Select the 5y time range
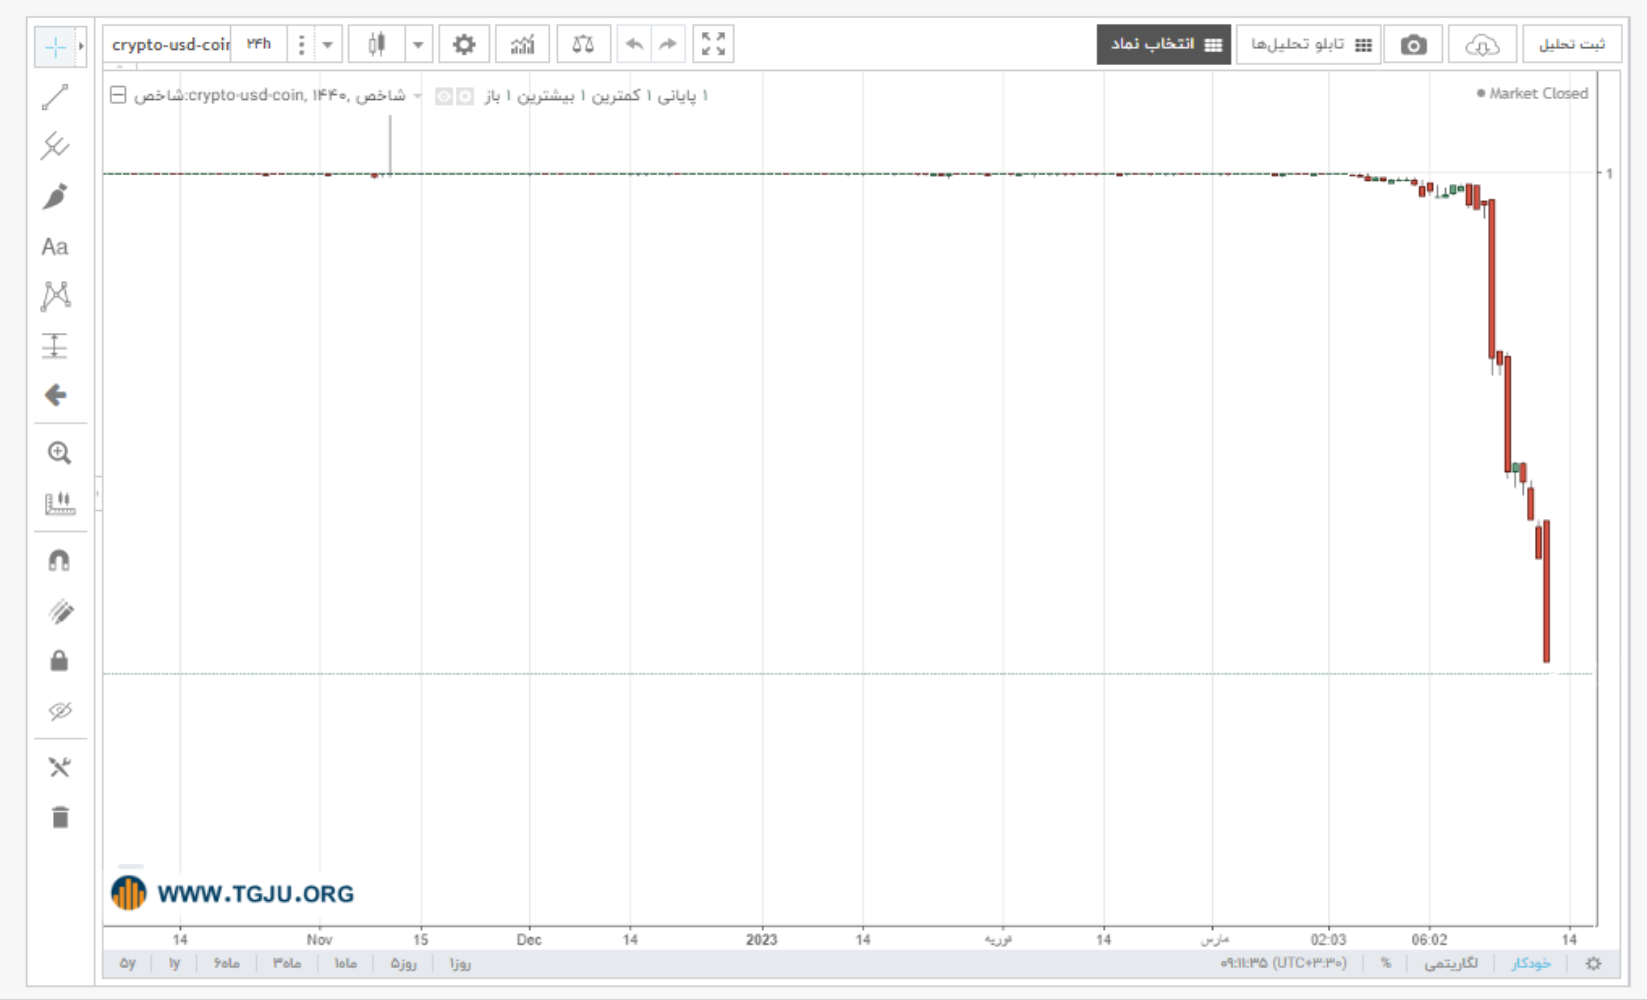 pos(128,963)
